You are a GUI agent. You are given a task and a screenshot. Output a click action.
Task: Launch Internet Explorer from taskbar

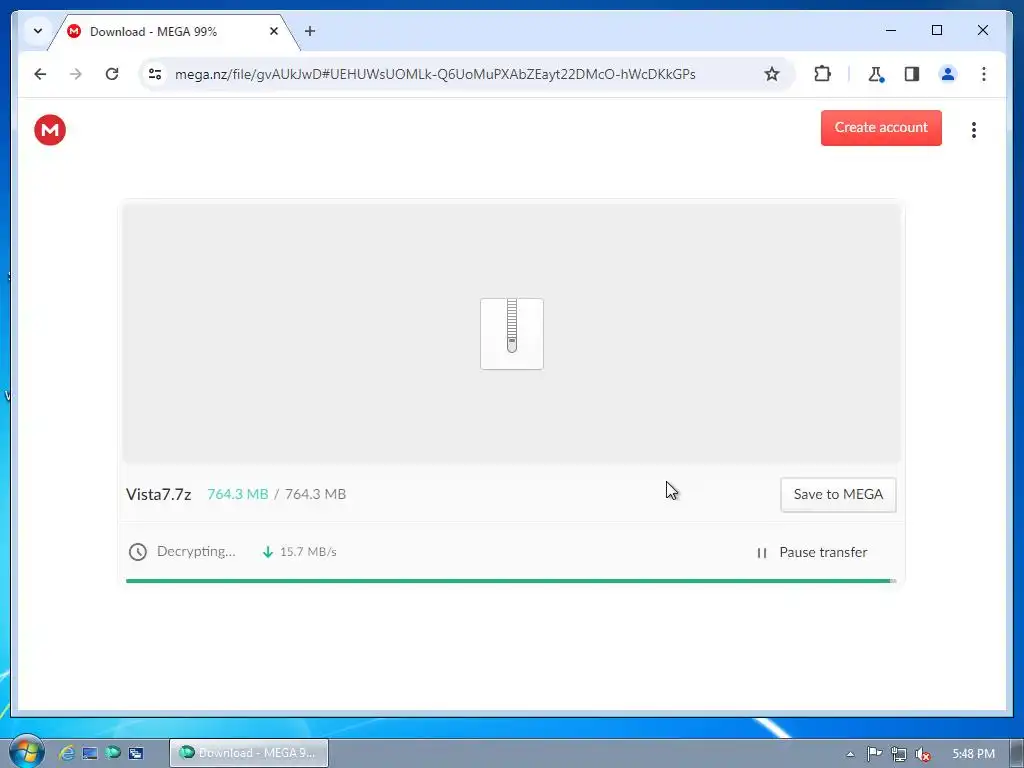[66, 753]
